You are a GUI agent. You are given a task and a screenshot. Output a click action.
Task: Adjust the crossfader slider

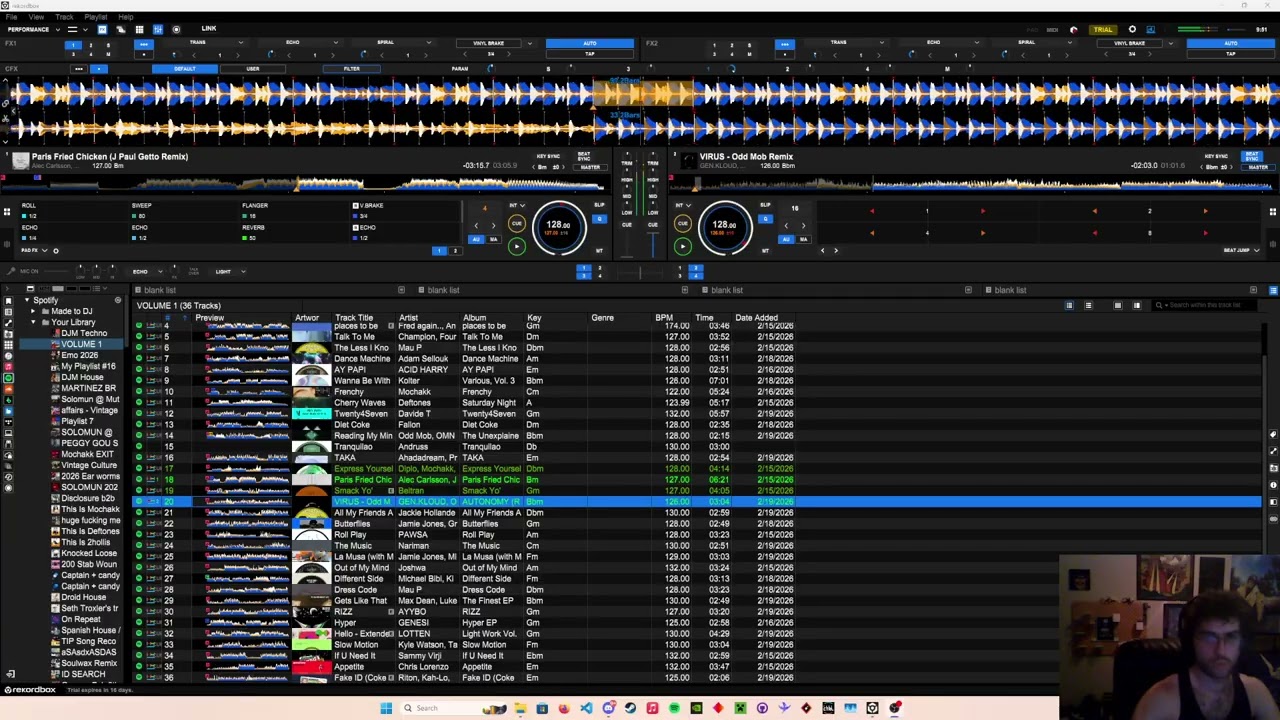[640, 271]
